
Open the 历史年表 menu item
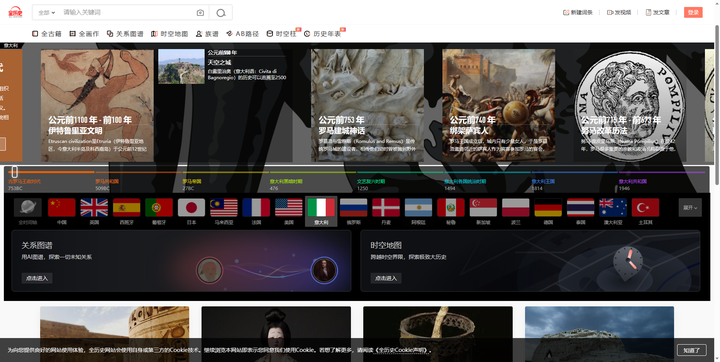point(323,34)
